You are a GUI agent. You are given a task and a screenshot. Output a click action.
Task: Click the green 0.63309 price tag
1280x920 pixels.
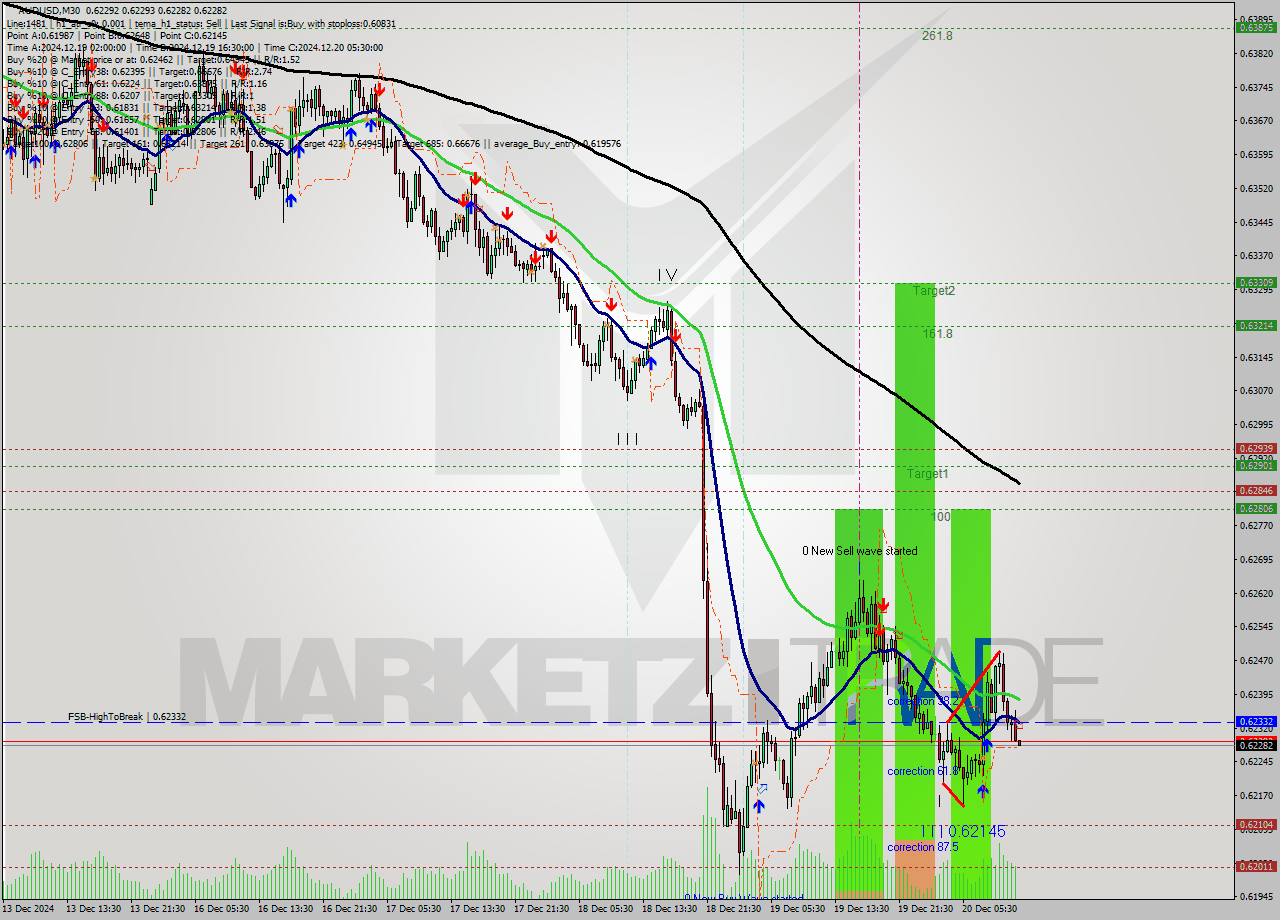1256,283
